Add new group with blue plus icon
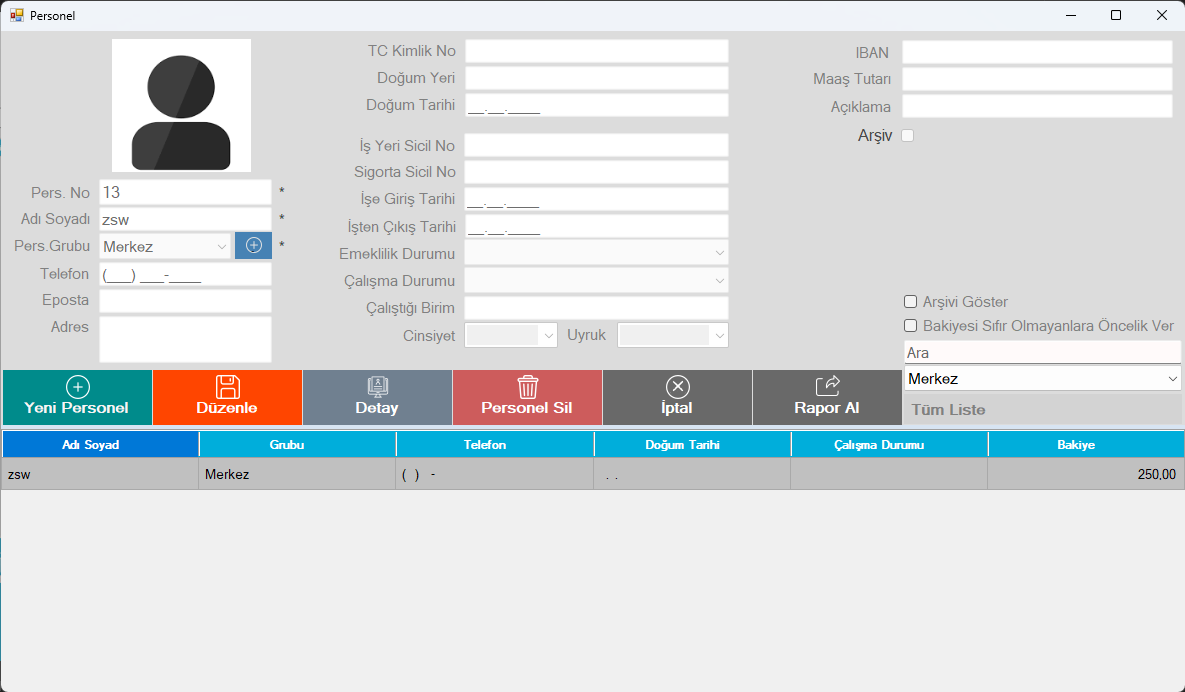 click(x=253, y=246)
